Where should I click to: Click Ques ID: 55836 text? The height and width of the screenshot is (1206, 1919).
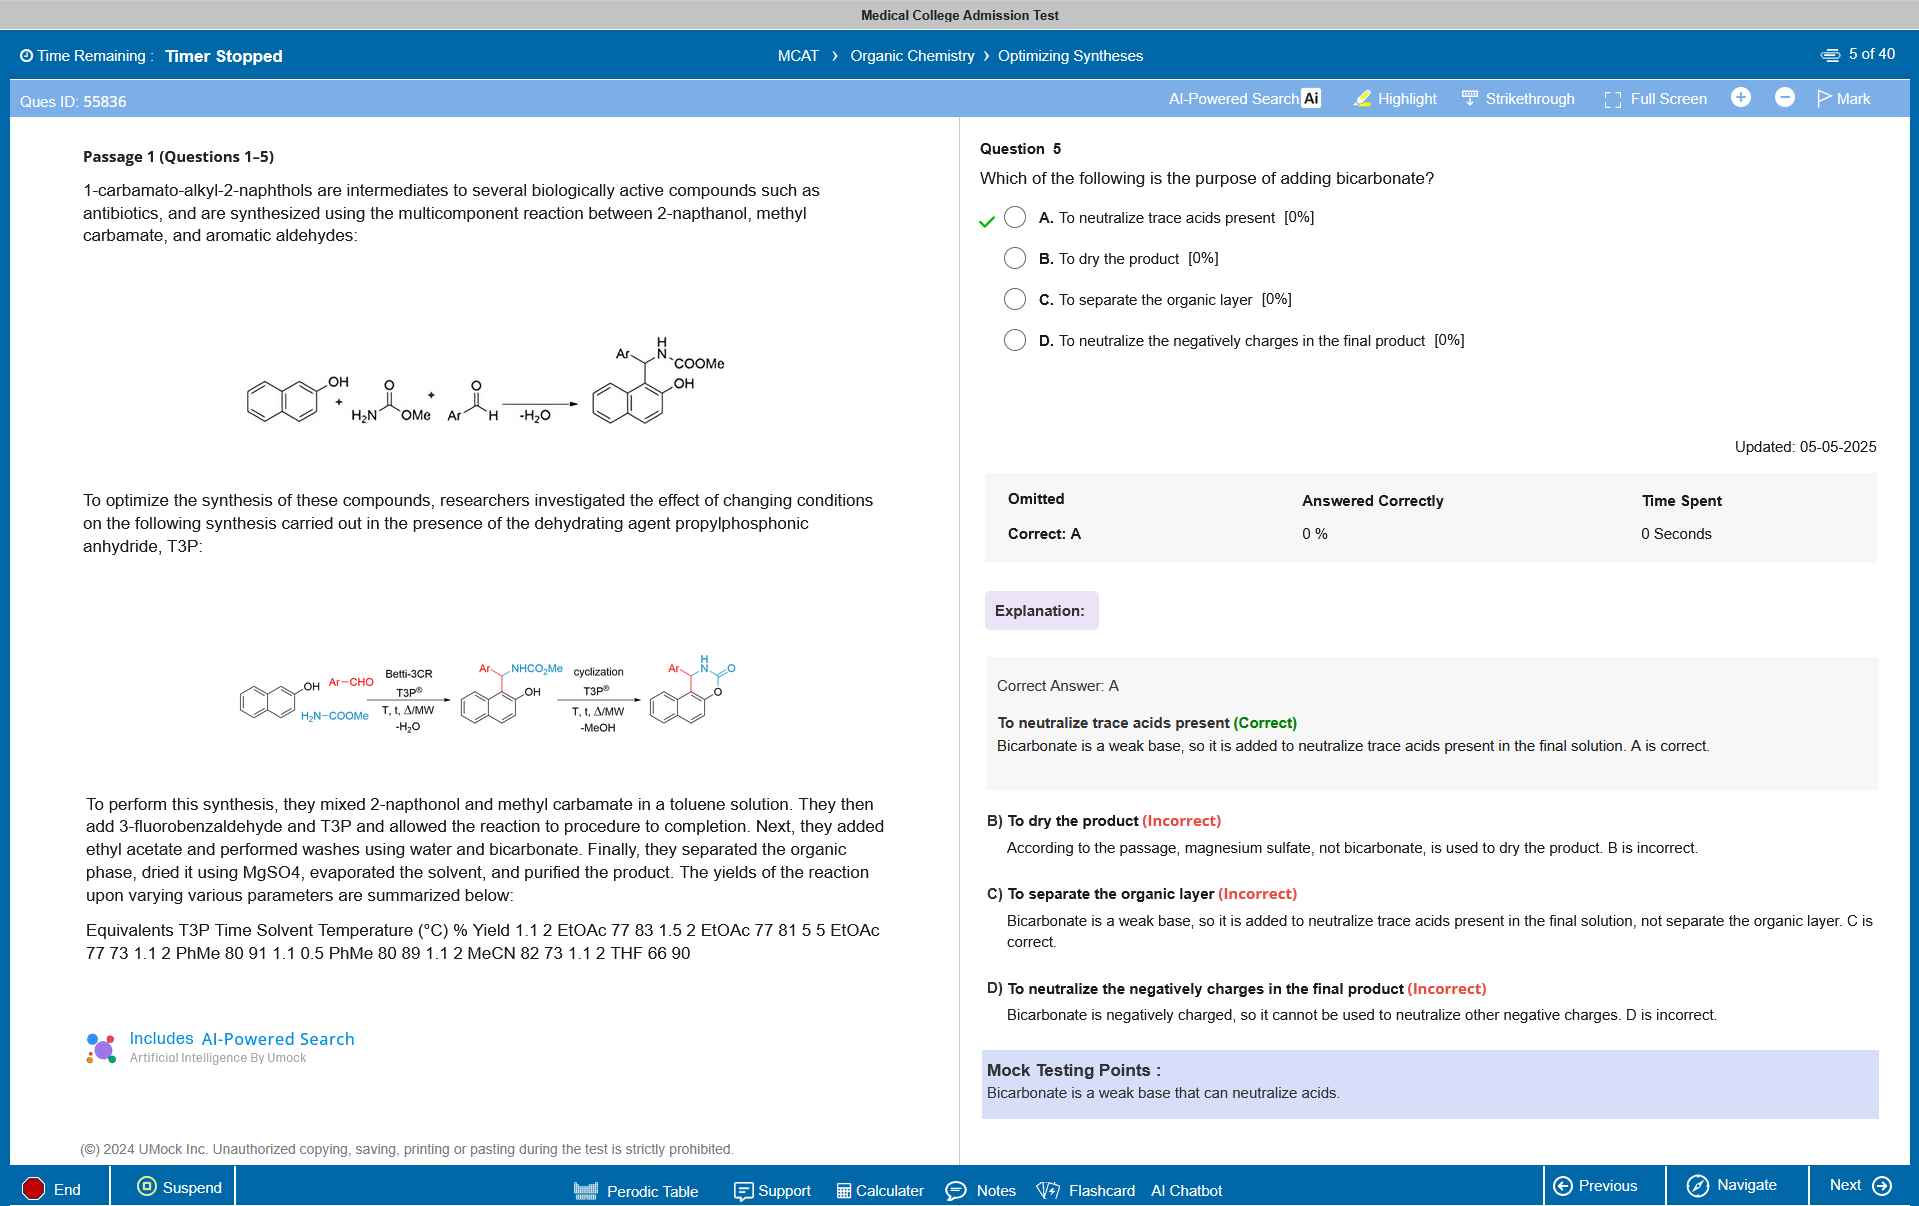73,101
